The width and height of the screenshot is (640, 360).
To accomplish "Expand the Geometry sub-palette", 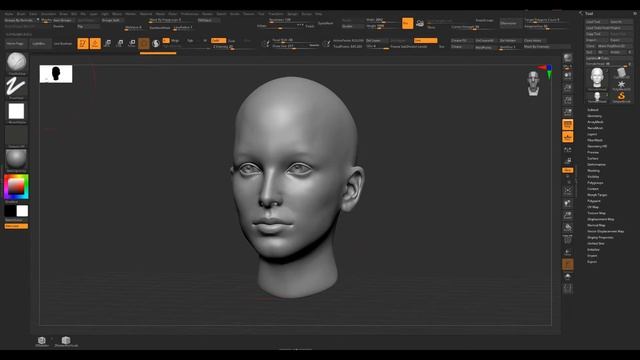I will (x=594, y=116).
